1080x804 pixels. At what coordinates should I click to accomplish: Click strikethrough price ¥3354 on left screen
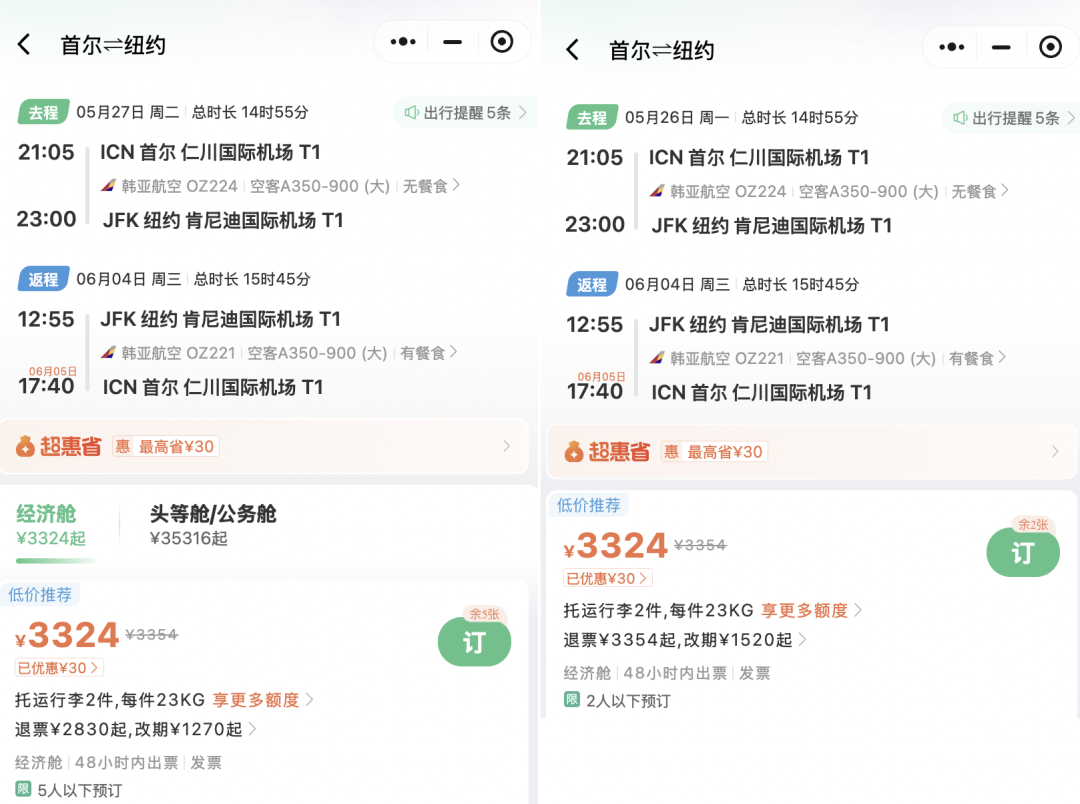click(x=152, y=635)
